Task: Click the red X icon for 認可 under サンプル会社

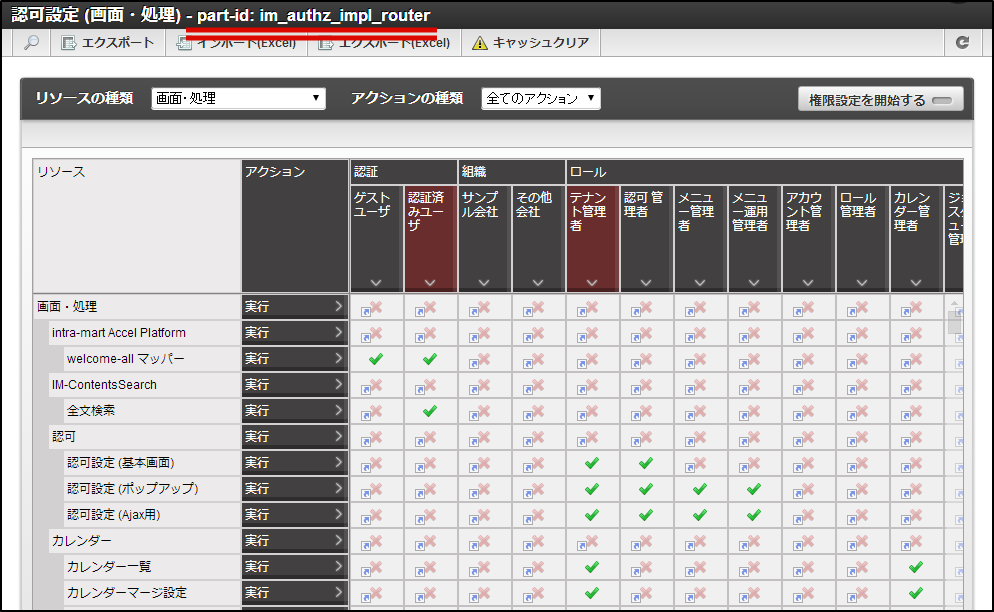Action: click(x=483, y=436)
